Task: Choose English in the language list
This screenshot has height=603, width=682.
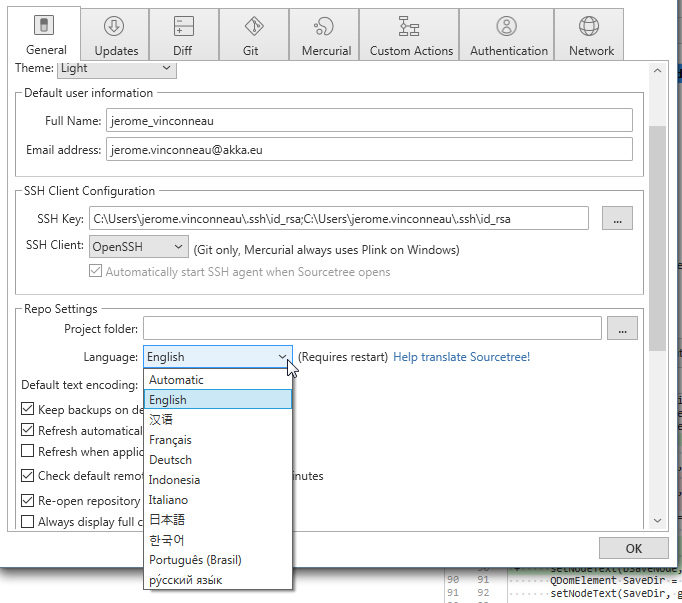Action: pos(217,399)
